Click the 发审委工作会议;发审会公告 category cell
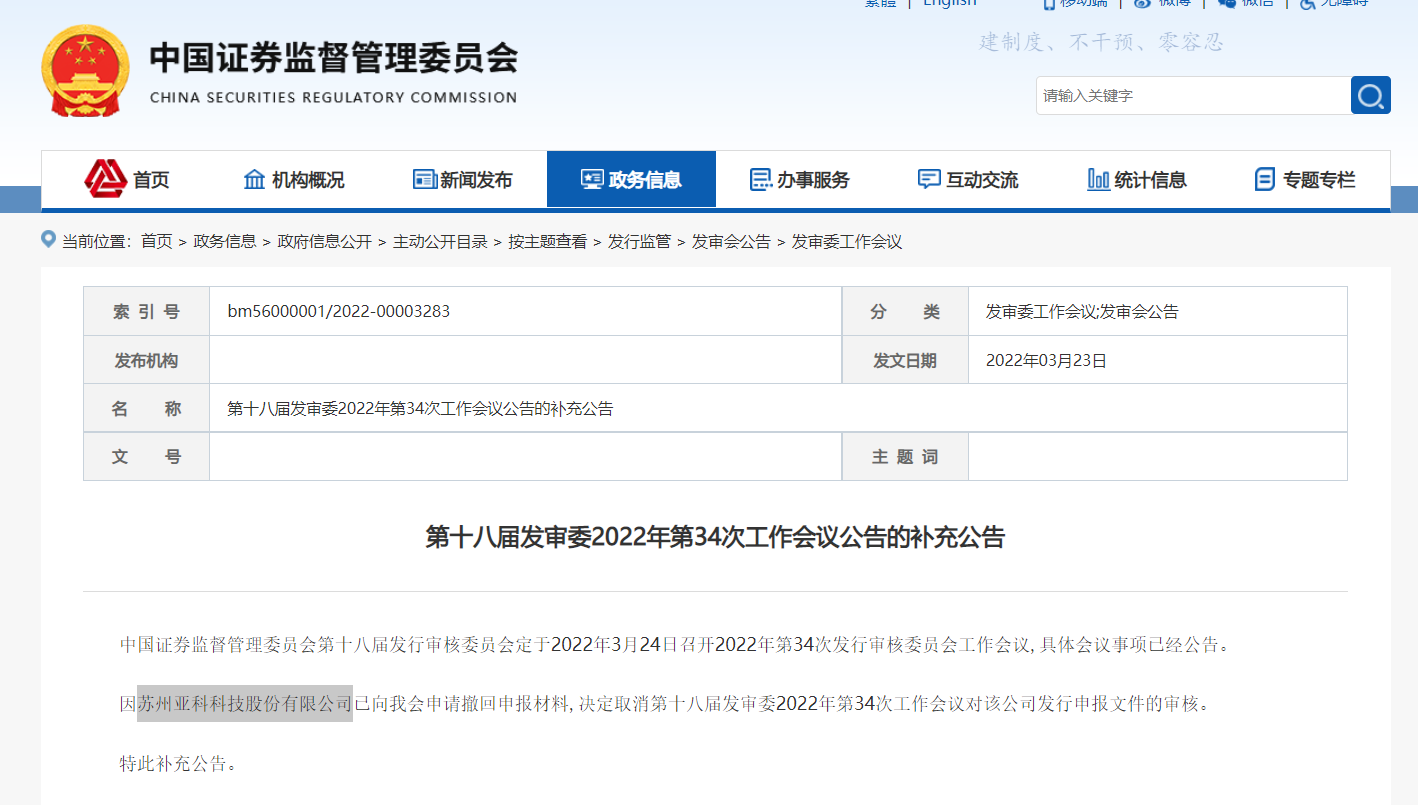 (x=1158, y=311)
